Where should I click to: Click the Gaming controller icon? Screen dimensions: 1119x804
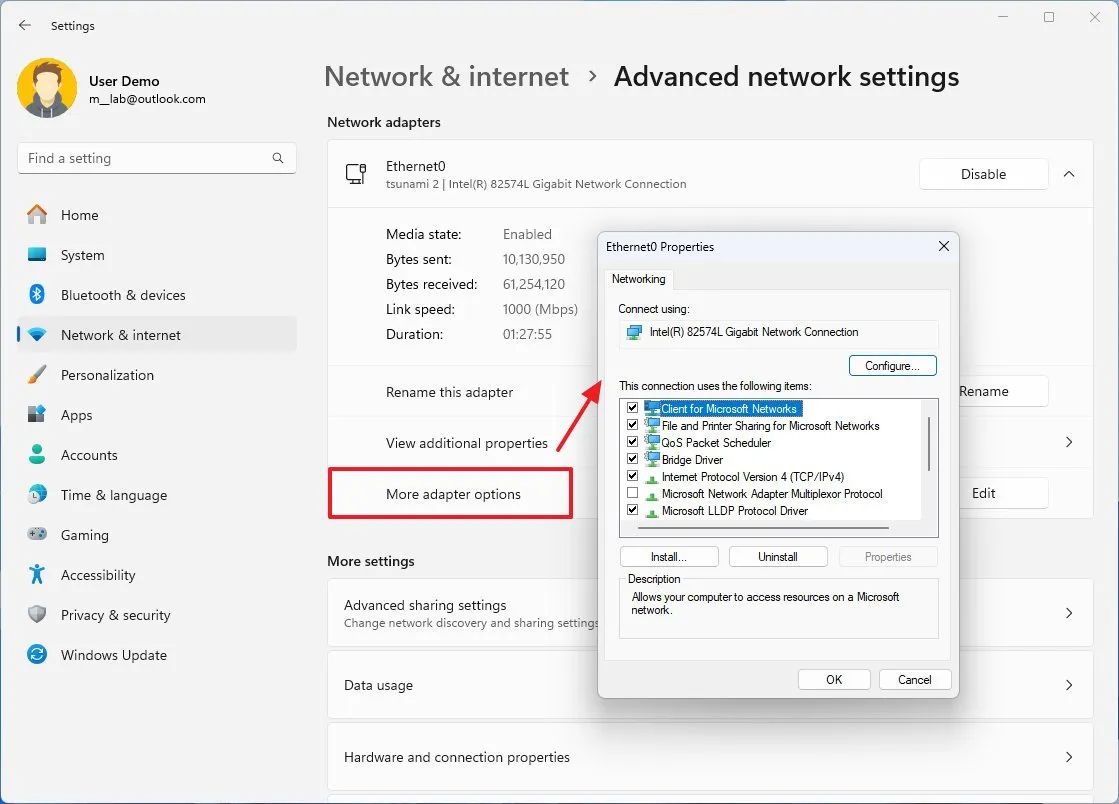point(37,534)
